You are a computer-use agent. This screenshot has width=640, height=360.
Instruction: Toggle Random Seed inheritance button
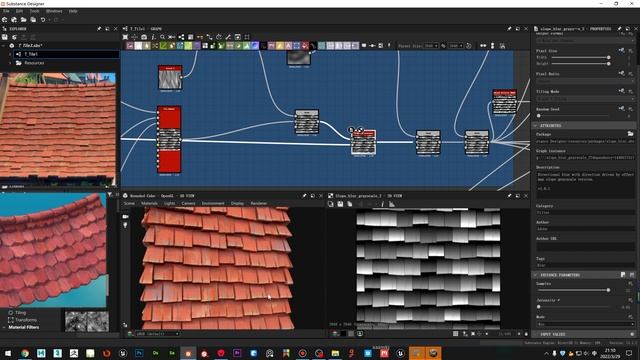pyautogui.click(x=621, y=108)
